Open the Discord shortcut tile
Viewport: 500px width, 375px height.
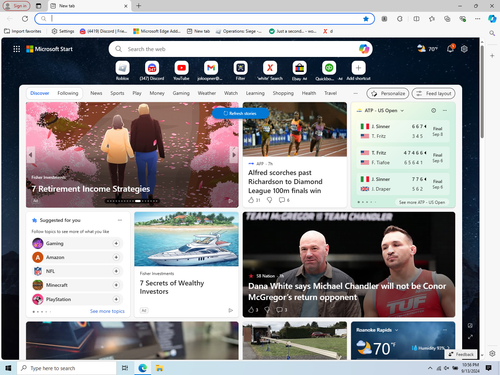tap(152, 68)
